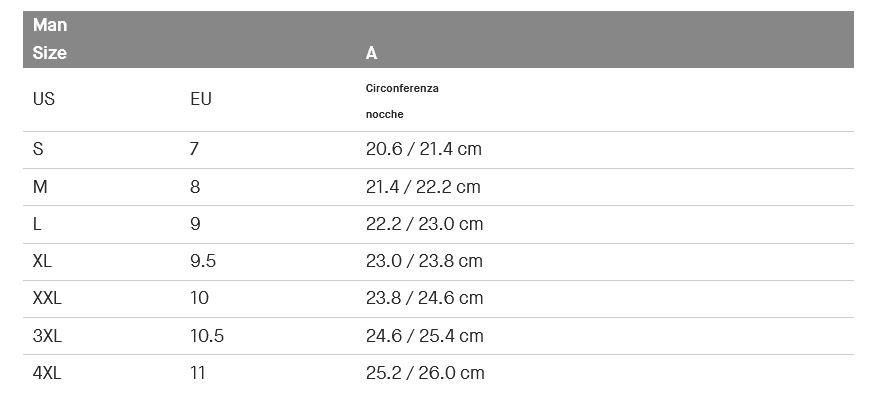886x394 pixels.
Task: Click the 4XL size cell
Action: (47, 373)
